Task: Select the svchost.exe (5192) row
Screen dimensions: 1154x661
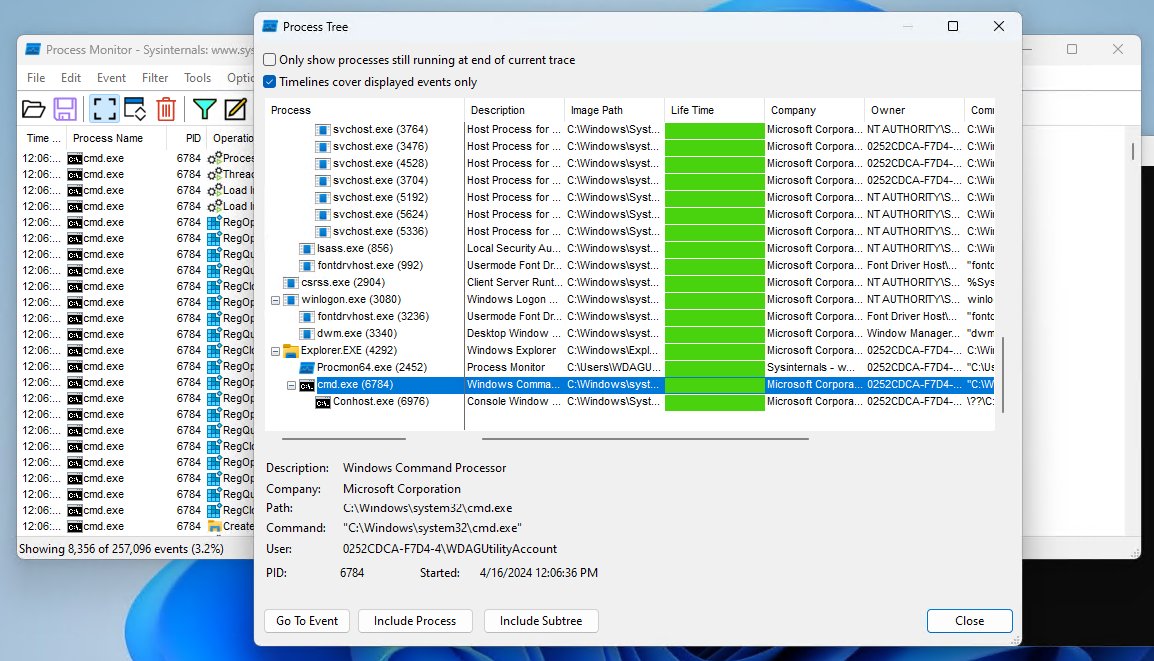Action: click(x=629, y=197)
